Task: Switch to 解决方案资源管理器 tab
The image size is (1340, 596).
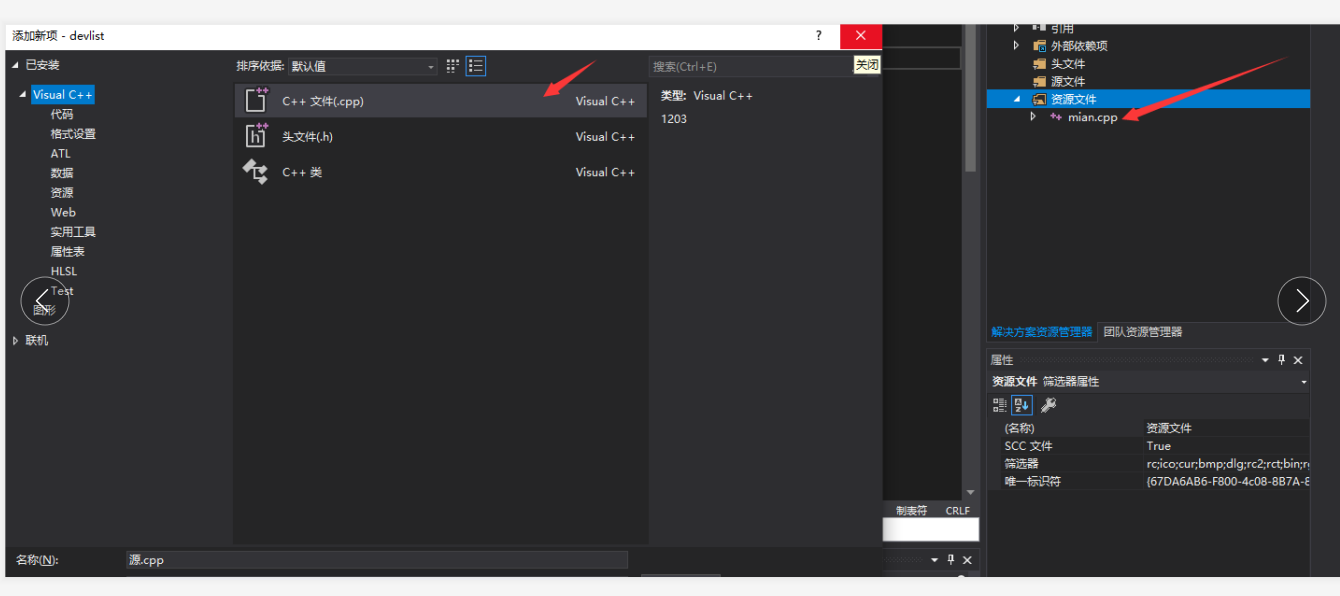Action: 1041,332
